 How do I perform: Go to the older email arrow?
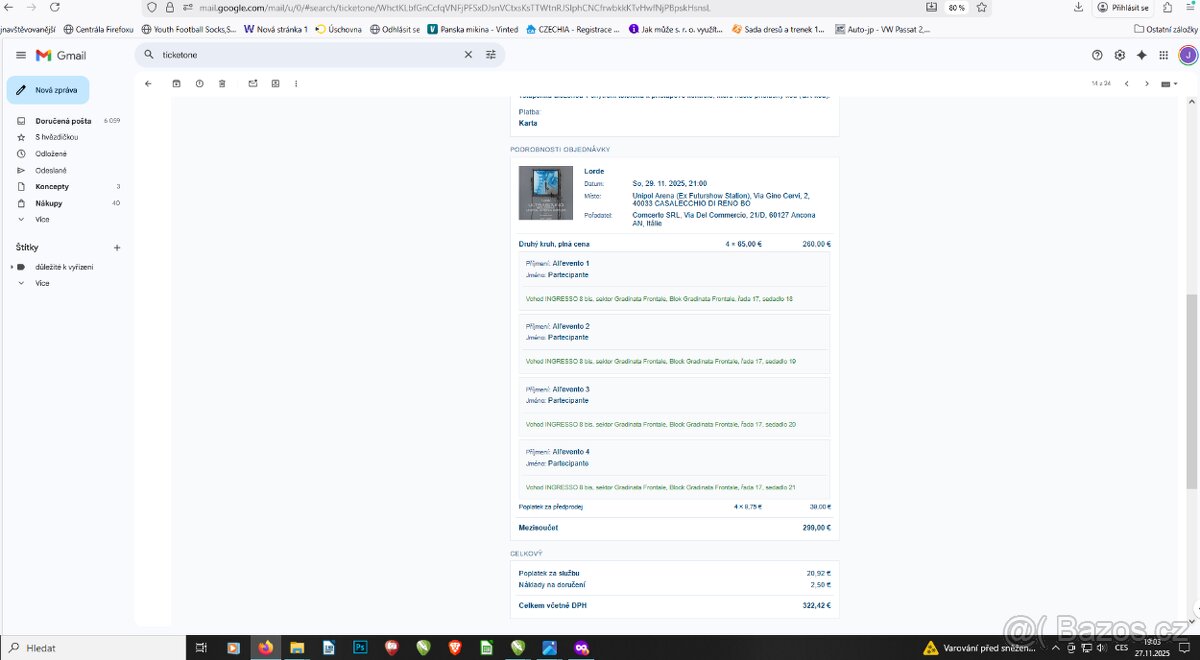pos(1147,83)
